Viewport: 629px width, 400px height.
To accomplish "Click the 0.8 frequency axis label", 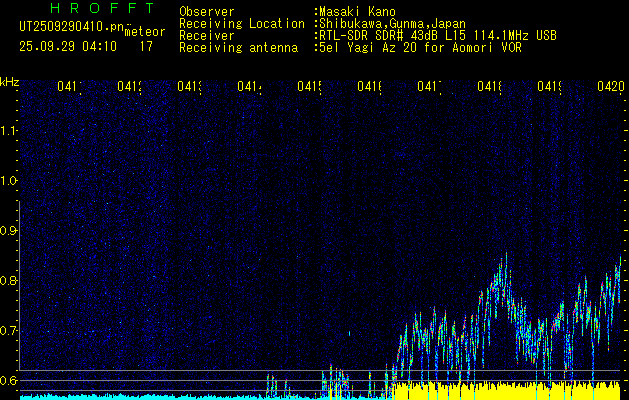I will click(x=9, y=280).
